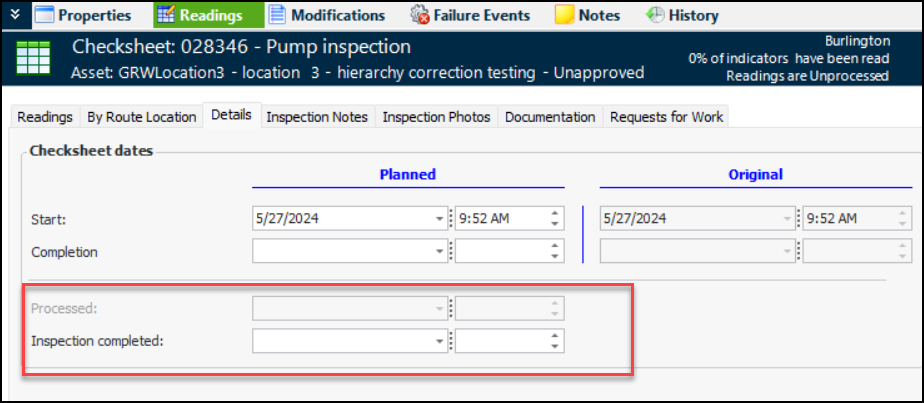Click the Planned Start date field
This screenshot has width=924, height=403.
coord(340,219)
